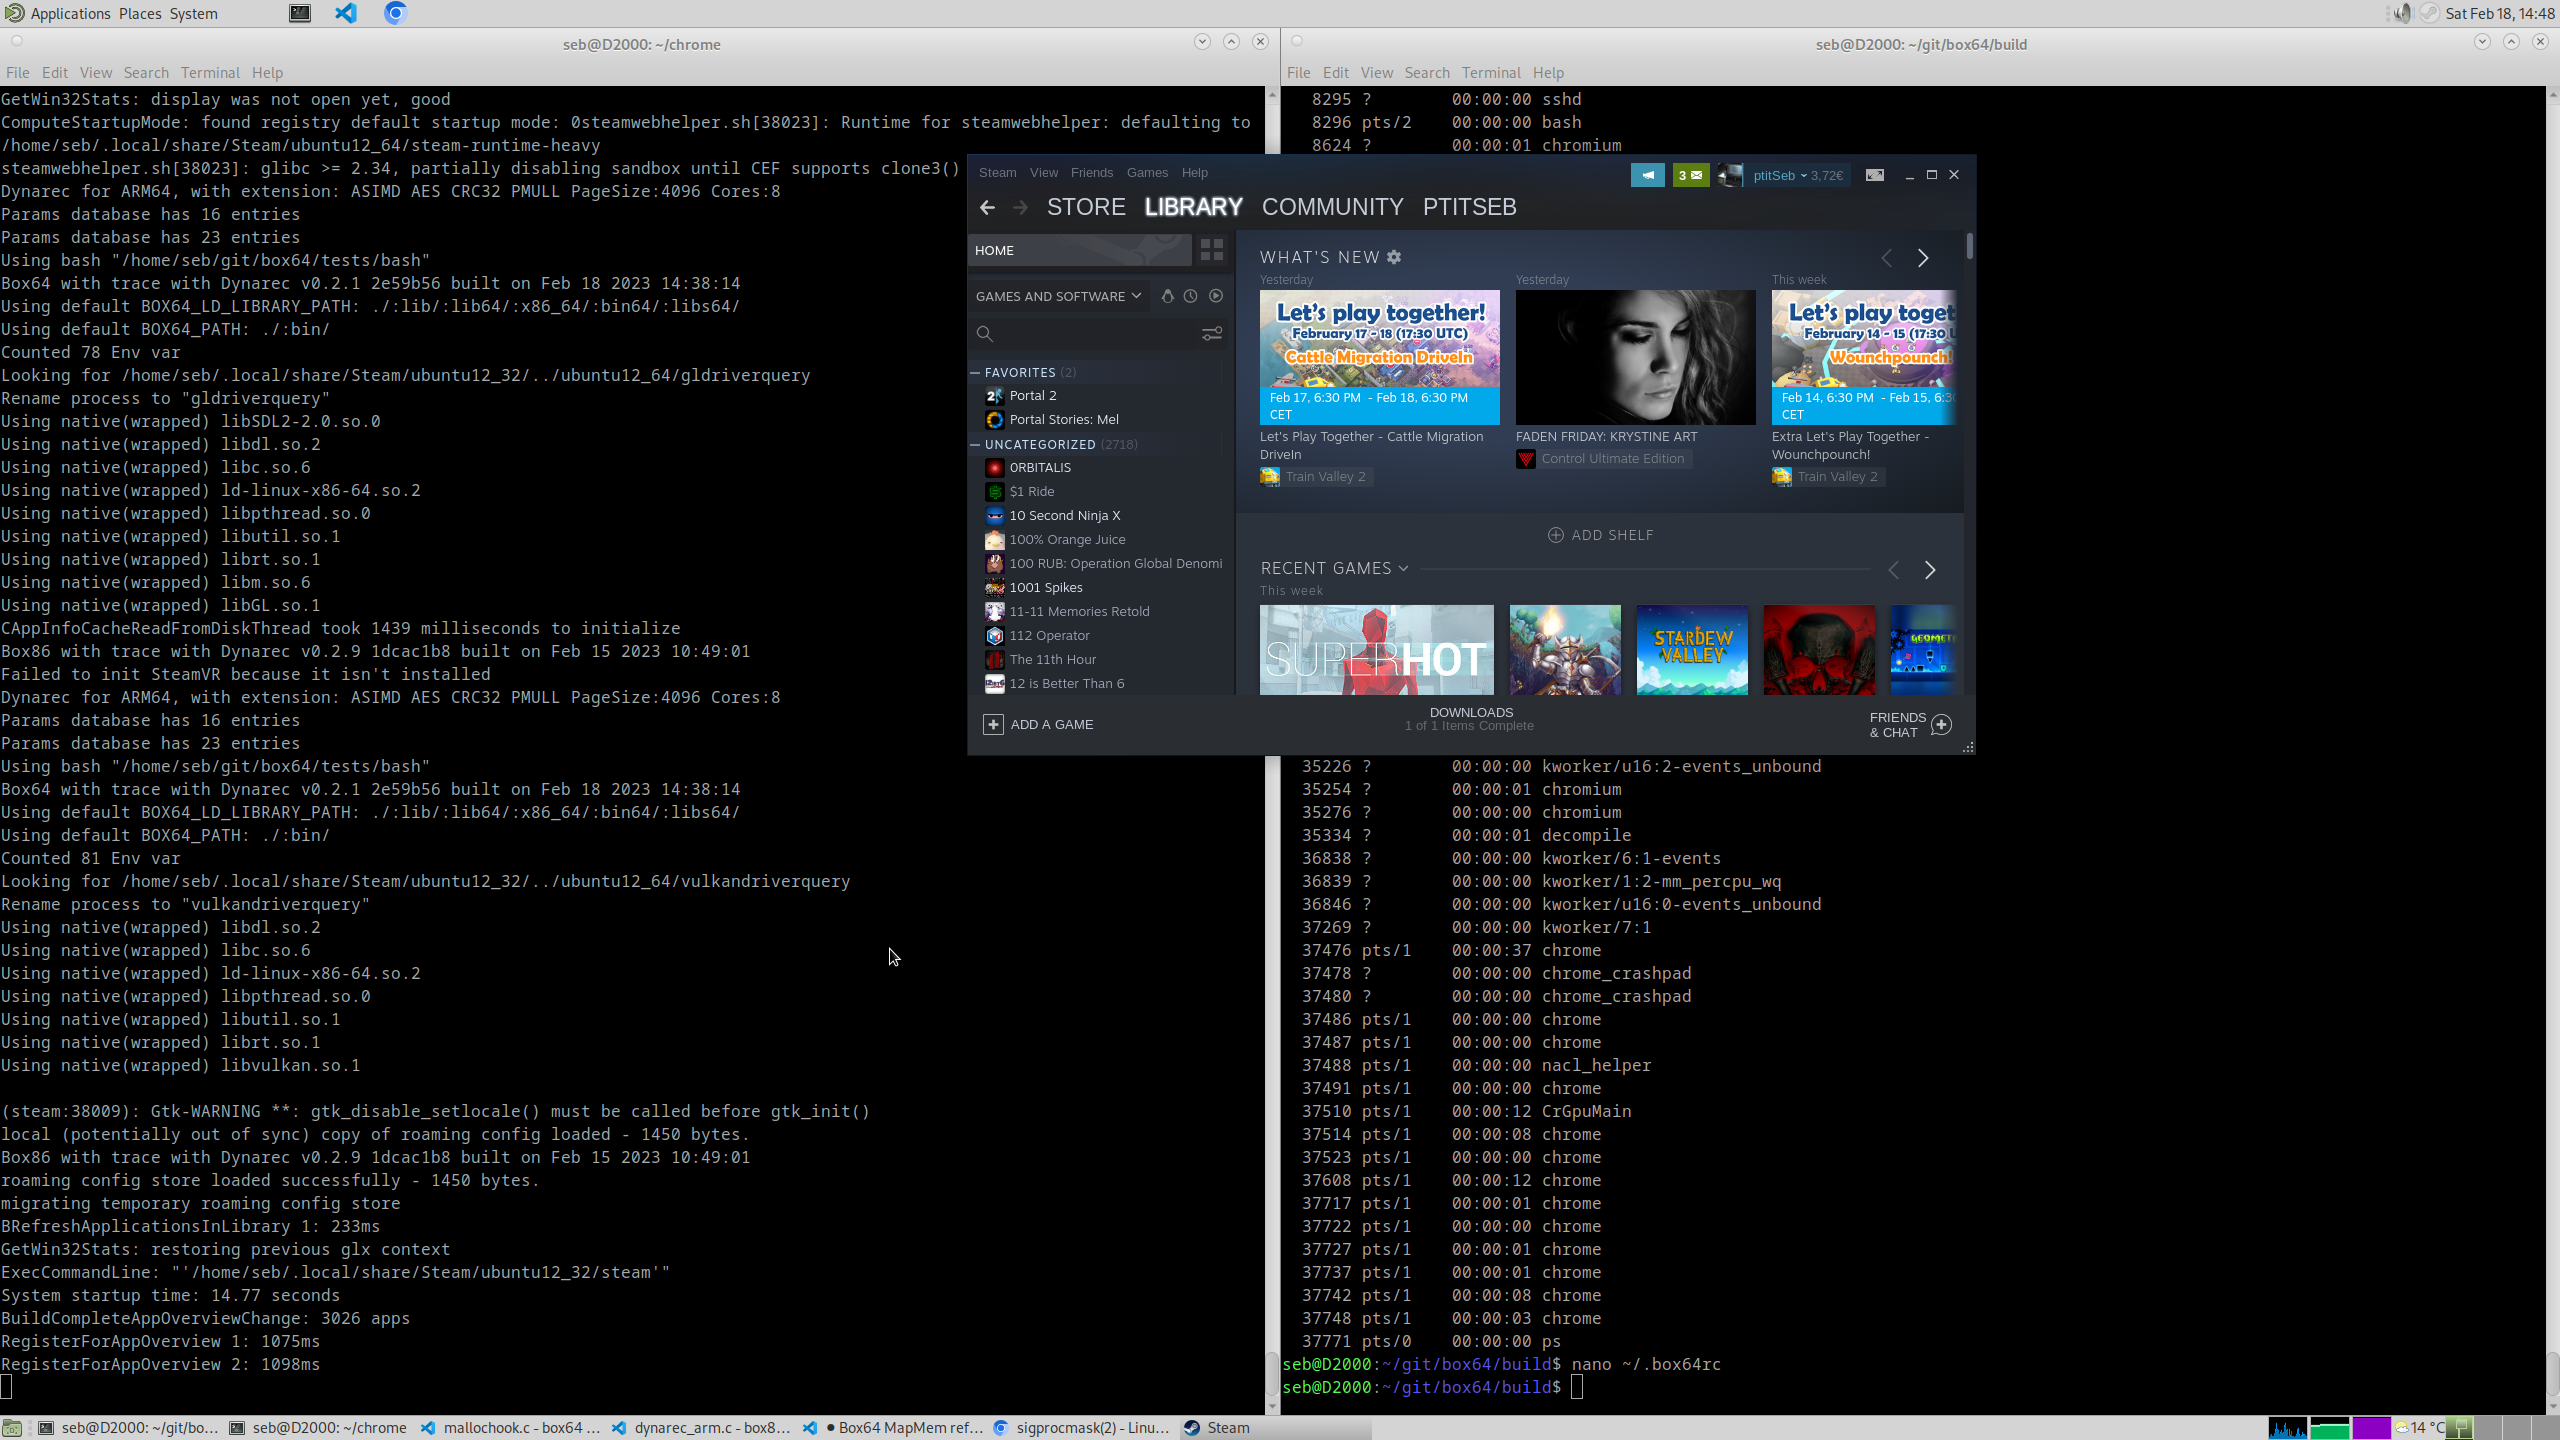
Task: Open advanced library filter options icon
Action: [1212, 334]
